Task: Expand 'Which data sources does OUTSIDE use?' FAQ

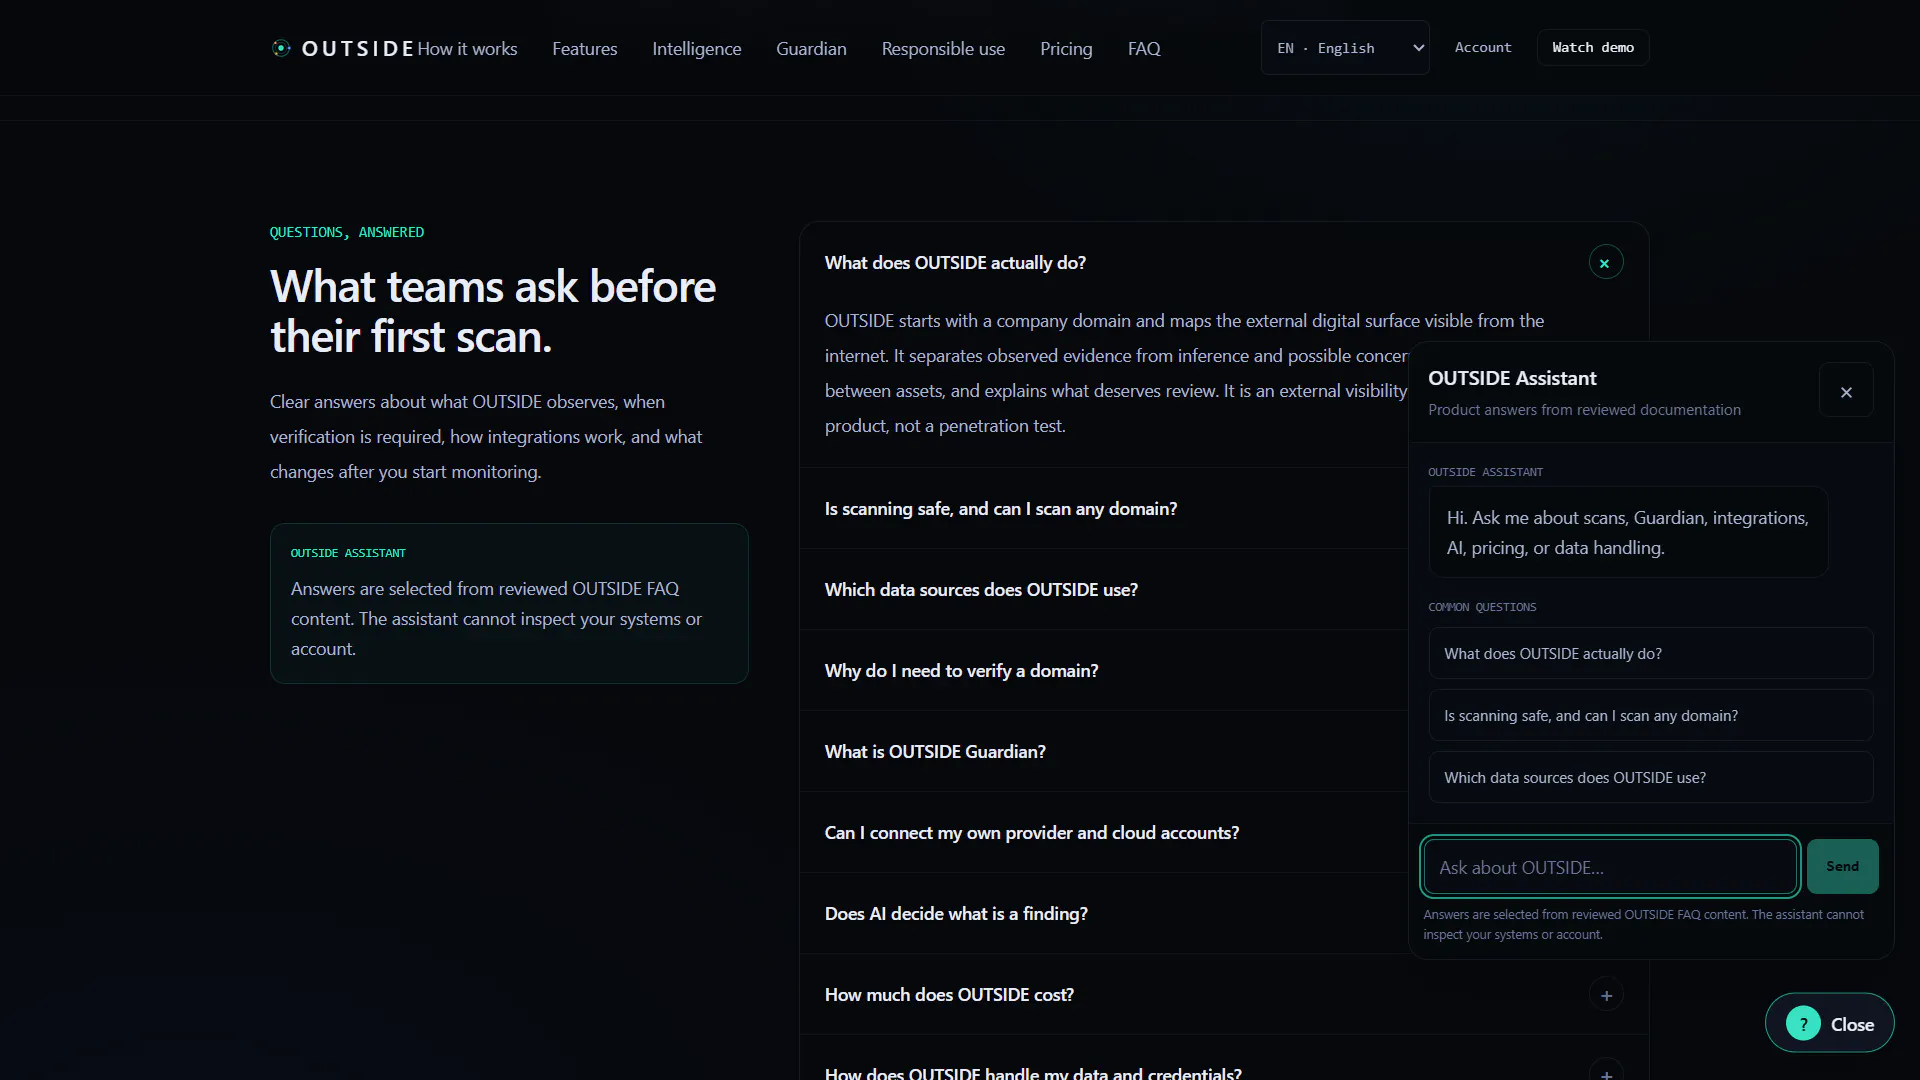Action: [x=981, y=590]
